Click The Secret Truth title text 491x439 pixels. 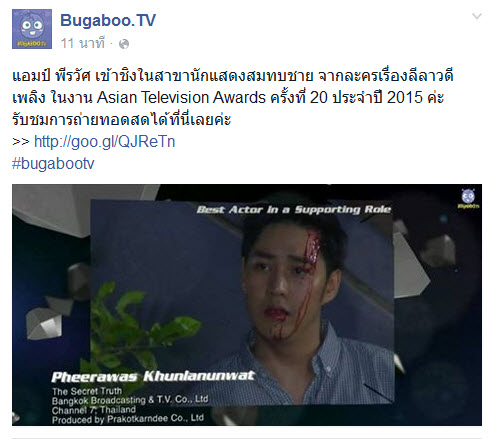pyautogui.click(x=87, y=391)
